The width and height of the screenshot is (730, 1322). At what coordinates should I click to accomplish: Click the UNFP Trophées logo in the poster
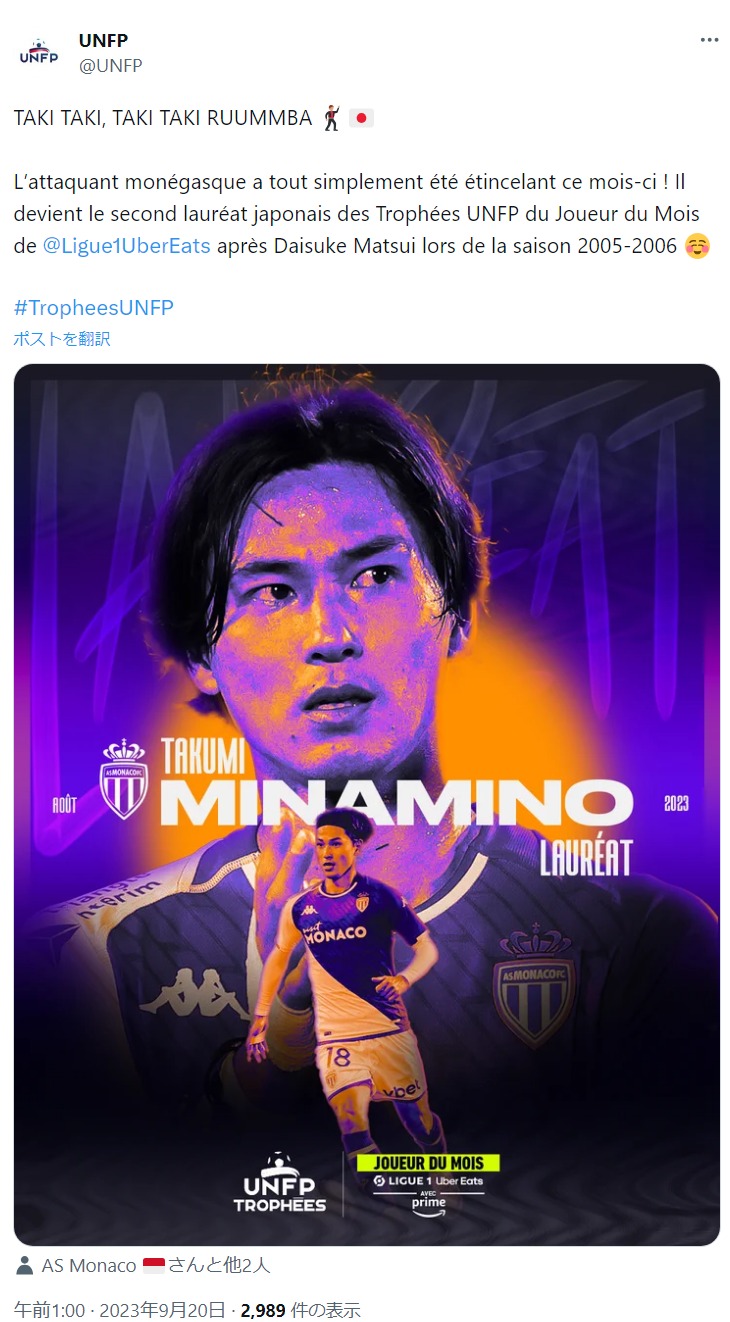[x=280, y=1183]
